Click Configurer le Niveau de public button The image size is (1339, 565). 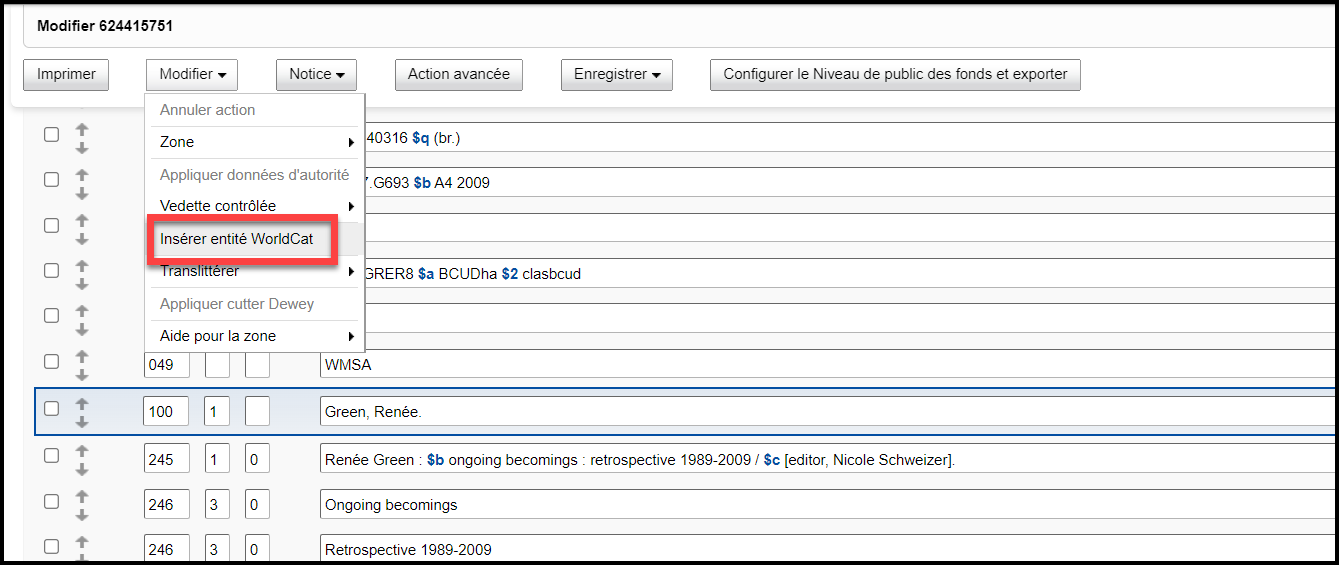pos(895,74)
